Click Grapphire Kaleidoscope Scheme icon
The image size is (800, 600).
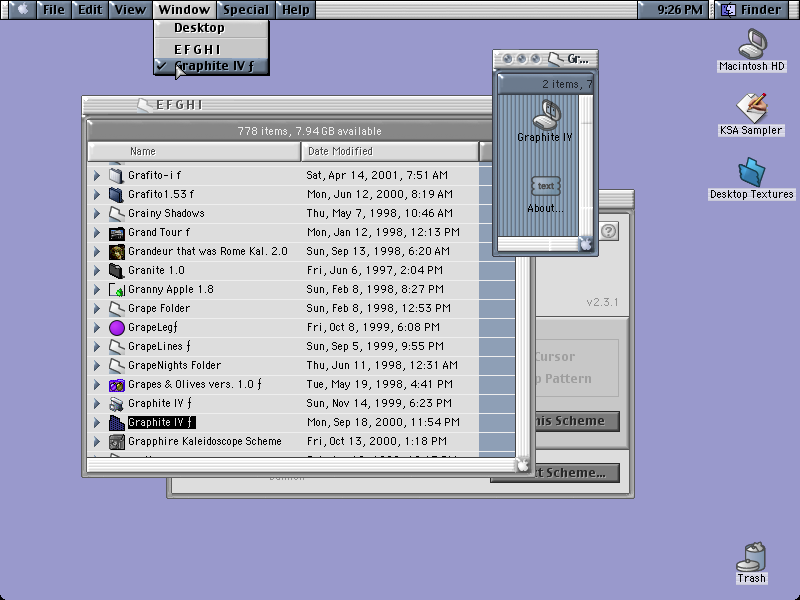(116, 442)
